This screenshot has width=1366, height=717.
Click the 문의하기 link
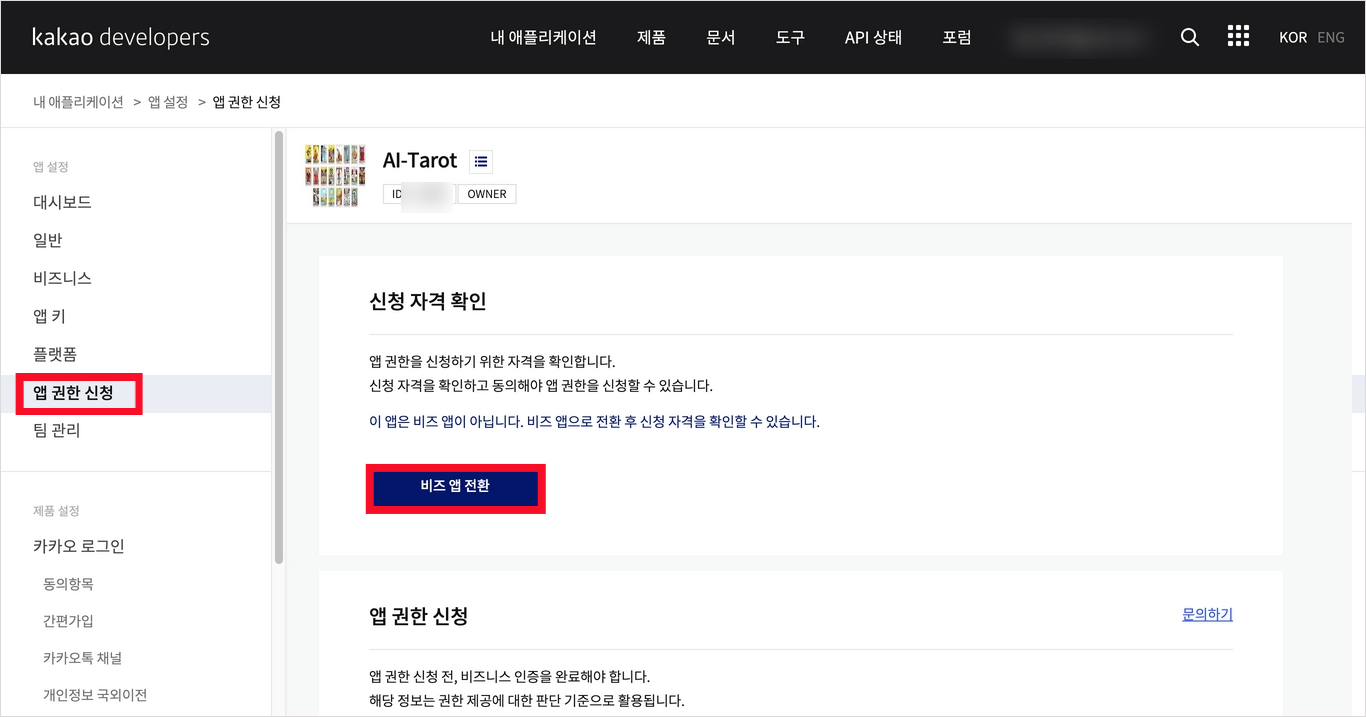coord(1207,614)
